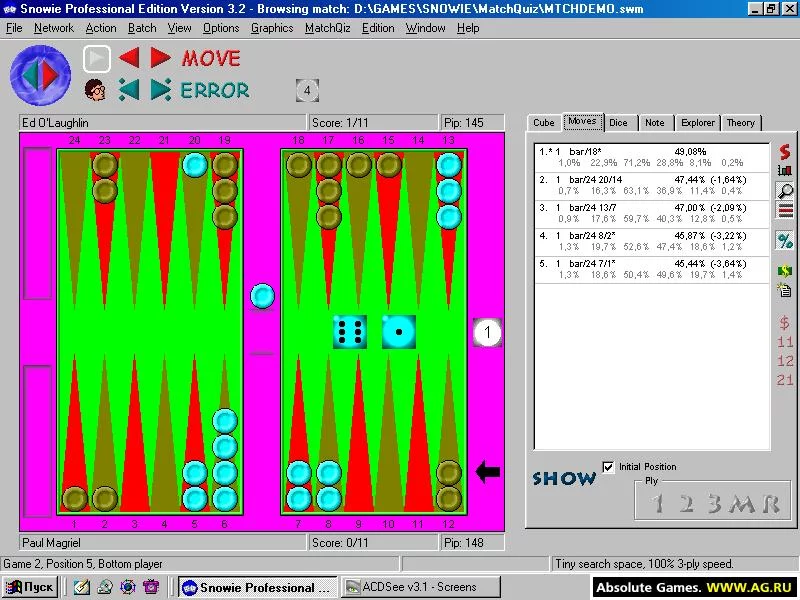Go to previous move with red left arrow
Screen dimensions: 800x600
[x=129, y=58]
